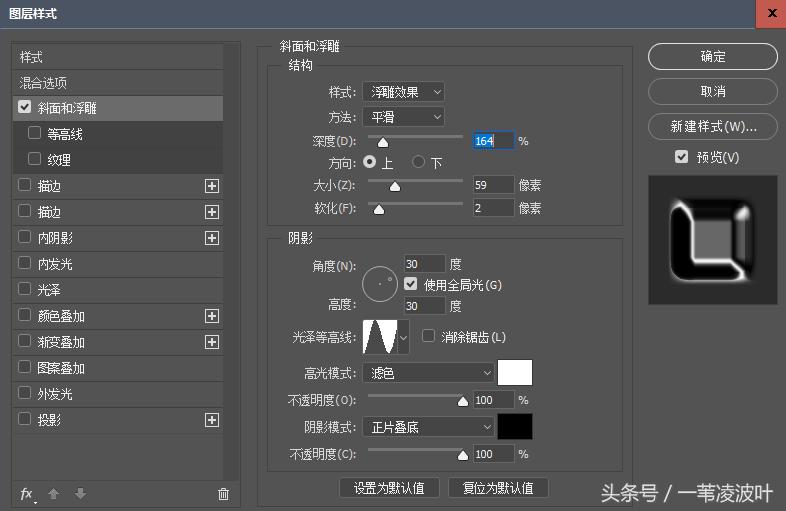Enable the 图案叠加 checkbox
Image resolution: width=786 pixels, height=511 pixels.
(25, 367)
